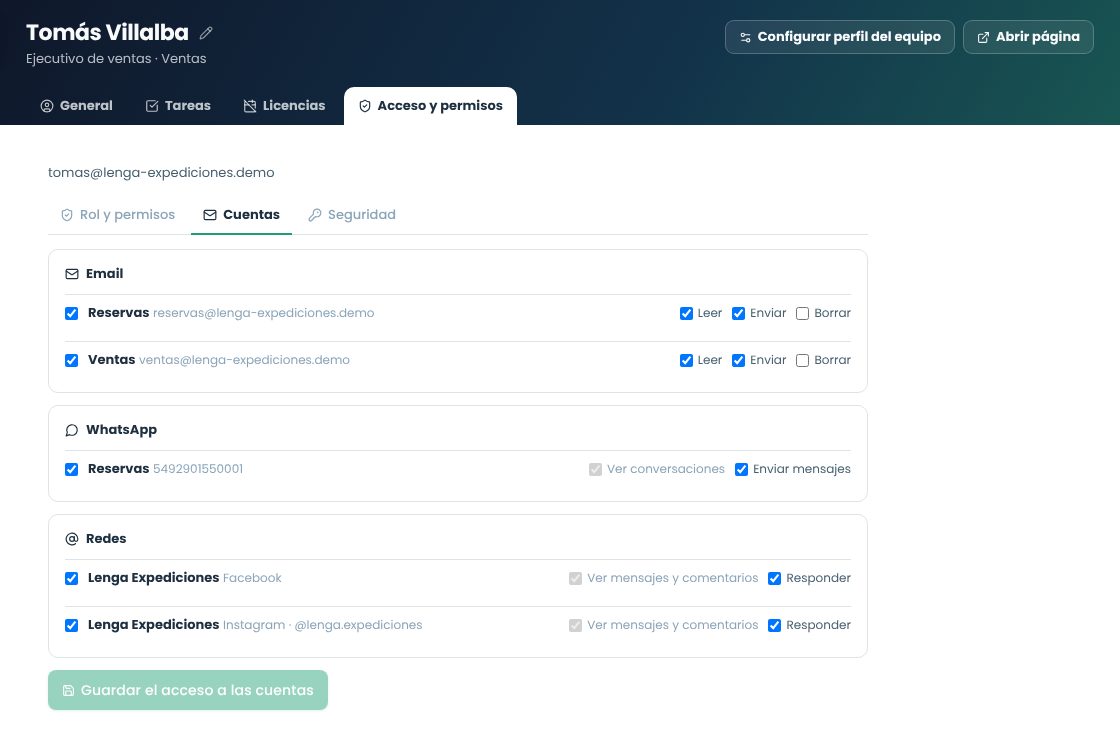This screenshot has width=1120, height=740.
Task: Click Ver mensajes y comentarios checkbox for Facebook
Action: pos(576,579)
